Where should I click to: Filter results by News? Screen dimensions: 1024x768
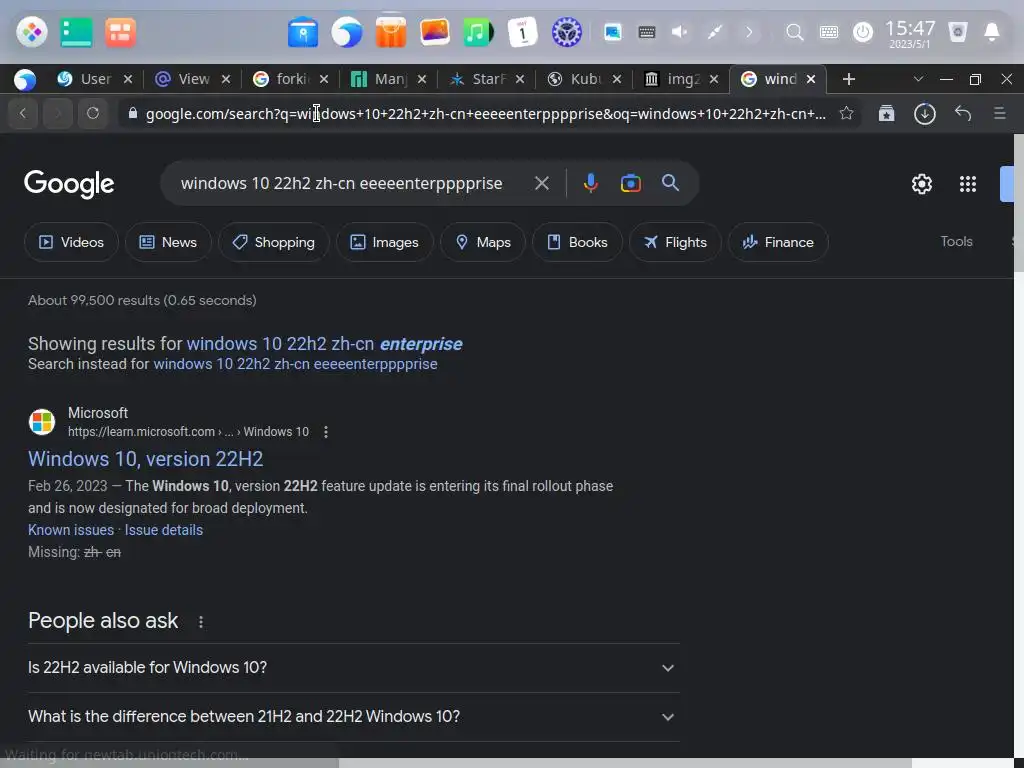168,242
